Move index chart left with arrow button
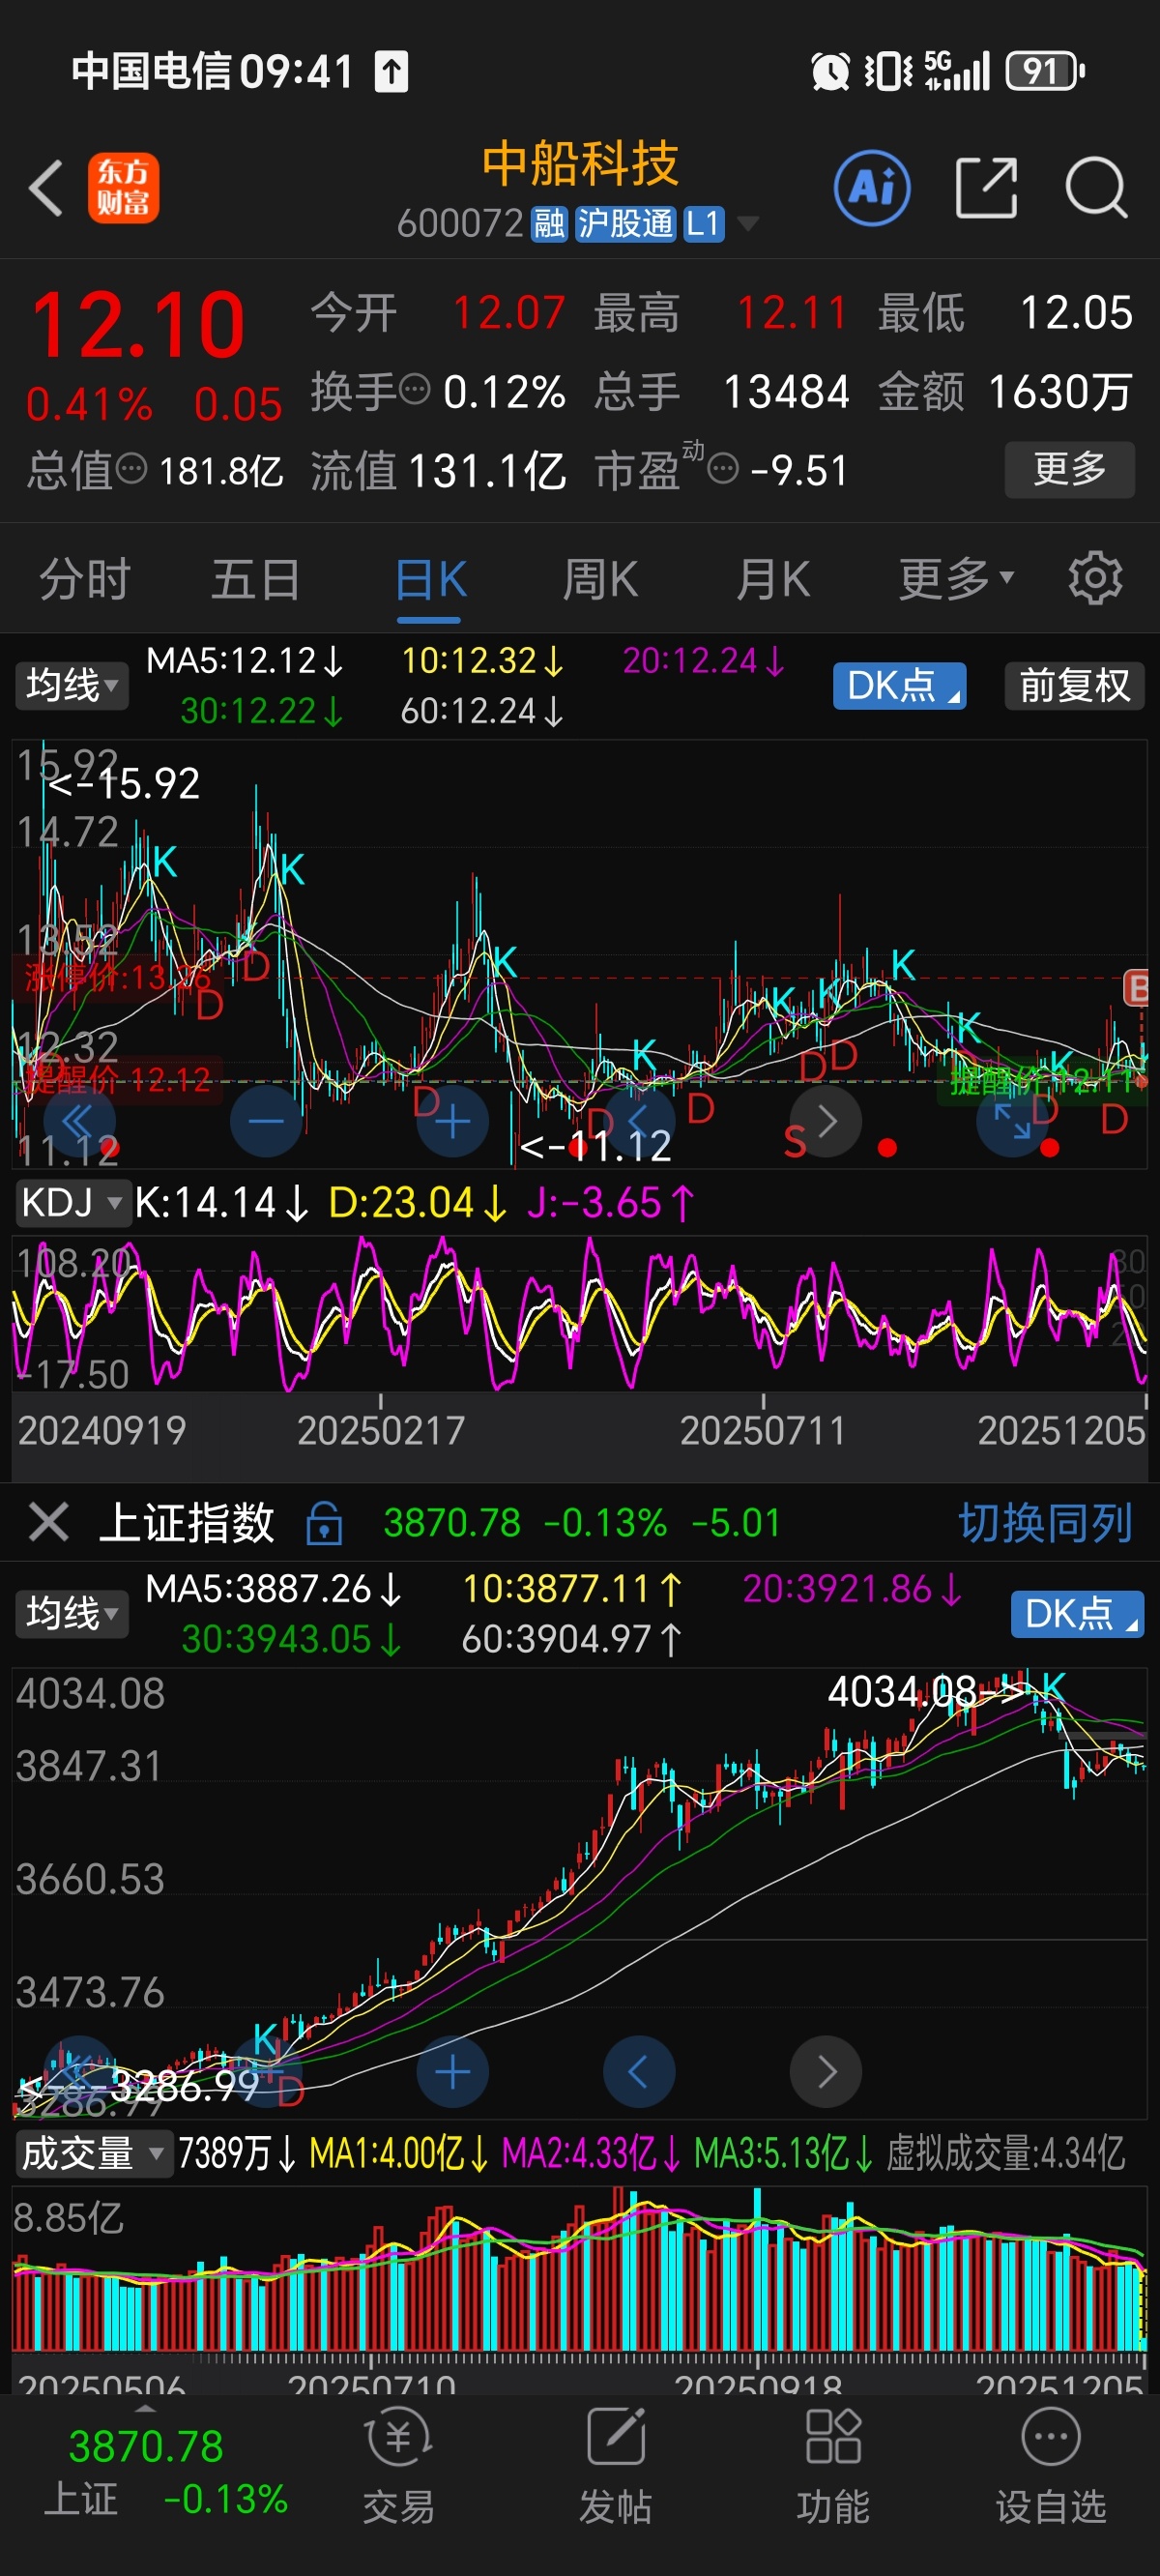This screenshot has width=1160, height=2576. (638, 2072)
